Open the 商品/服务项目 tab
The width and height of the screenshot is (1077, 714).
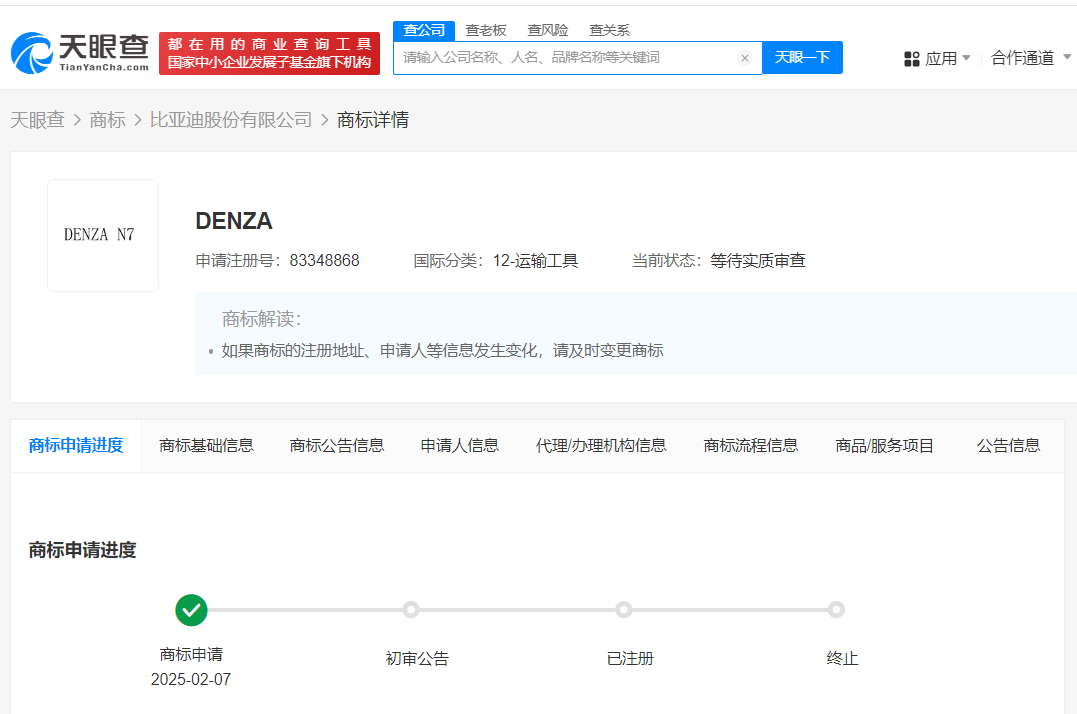point(884,446)
